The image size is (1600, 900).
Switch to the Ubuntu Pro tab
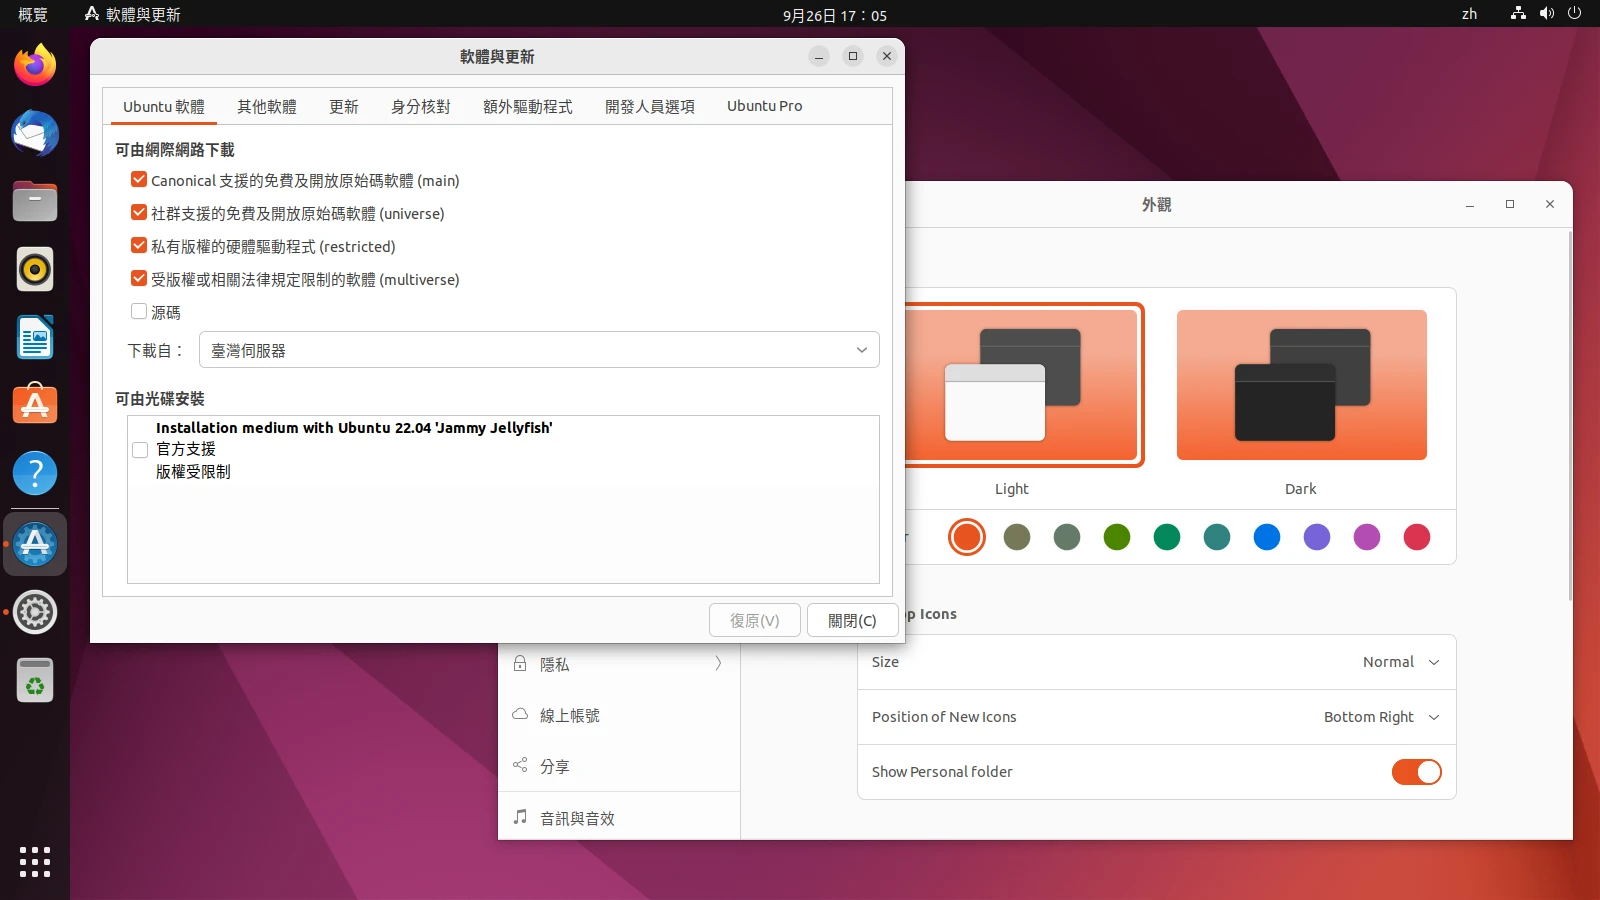pos(764,106)
